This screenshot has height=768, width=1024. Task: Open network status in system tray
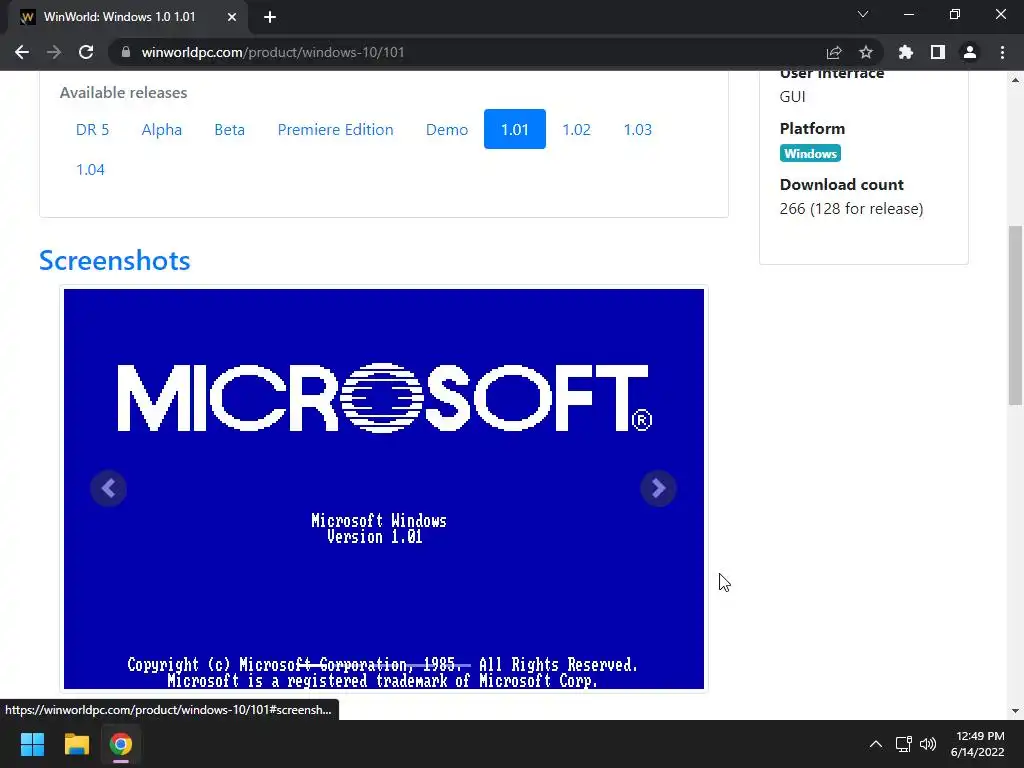click(904, 744)
